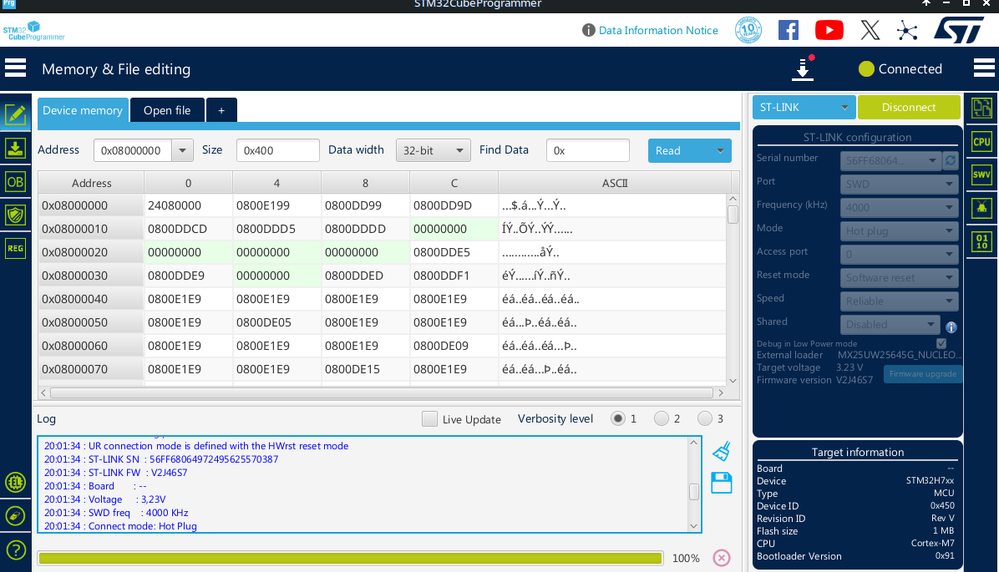
Task: Open the SWV viewer panel
Action: click(x=982, y=175)
